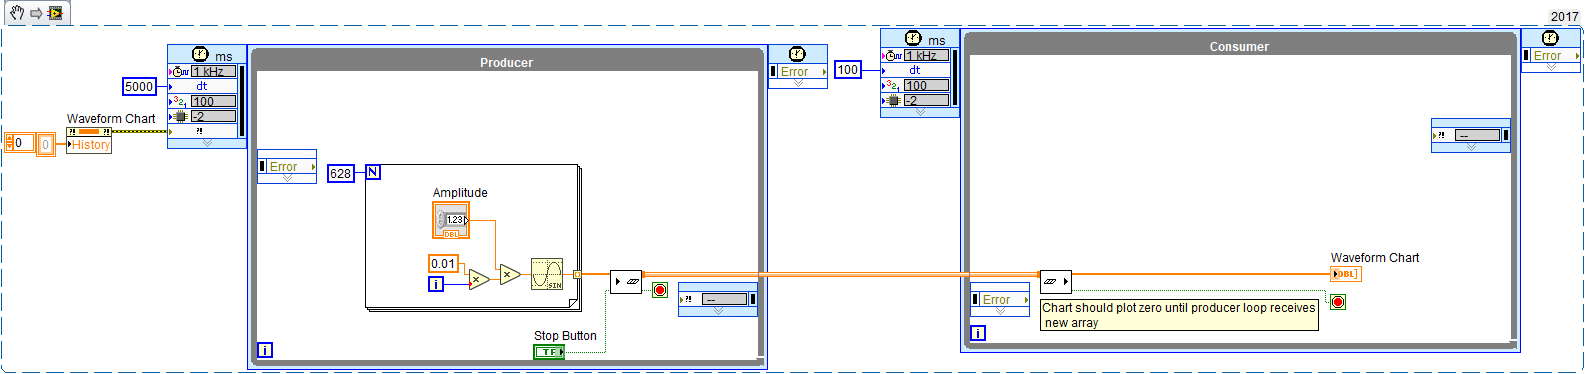Select the For Loop count terminal N

tap(373, 172)
